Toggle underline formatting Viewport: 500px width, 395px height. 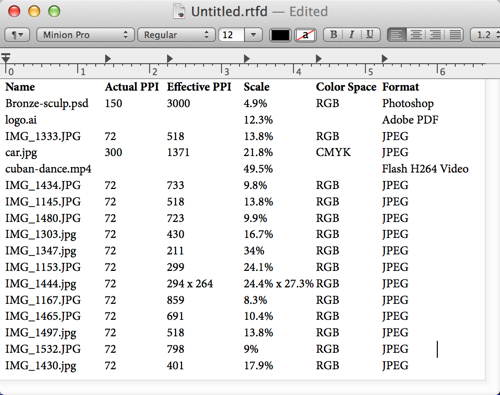(370, 35)
